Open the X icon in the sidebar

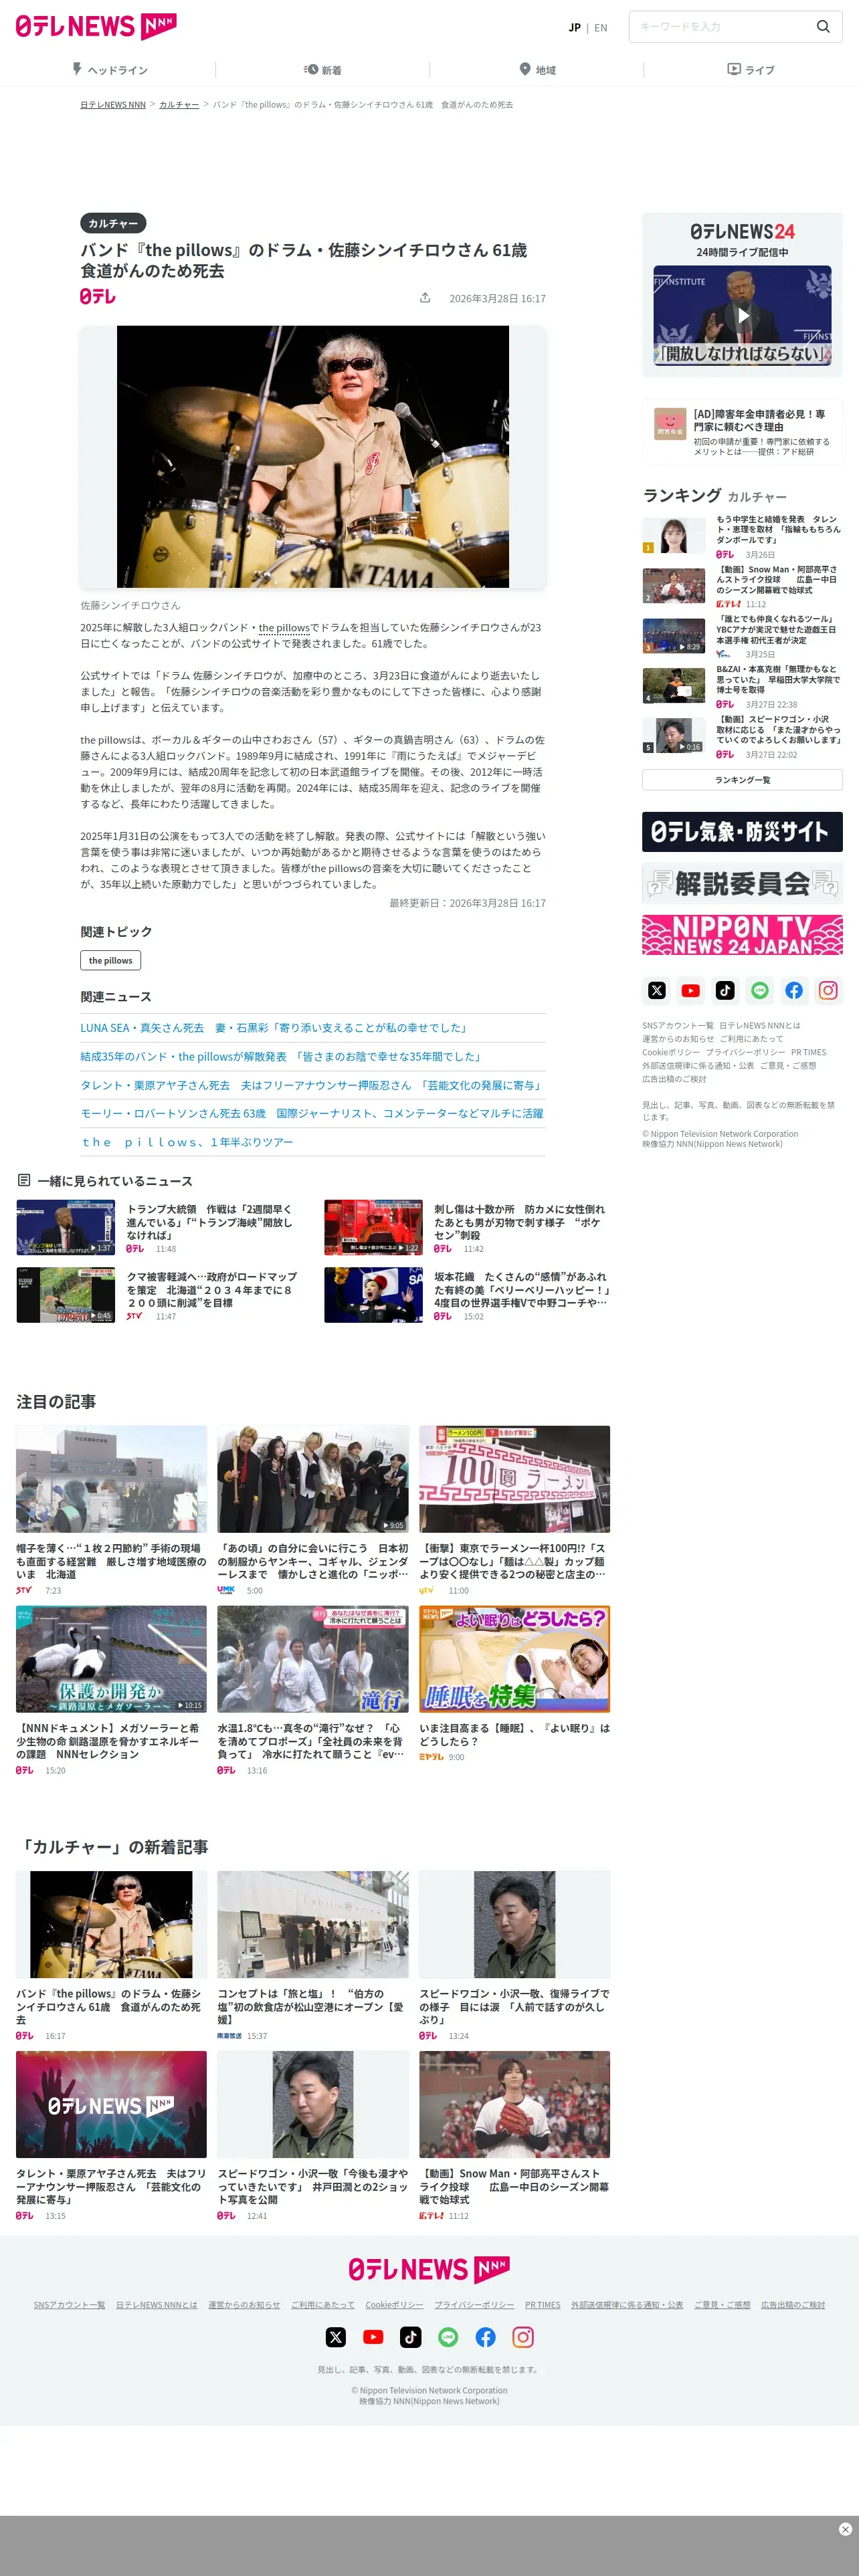pyautogui.click(x=657, y=990)
